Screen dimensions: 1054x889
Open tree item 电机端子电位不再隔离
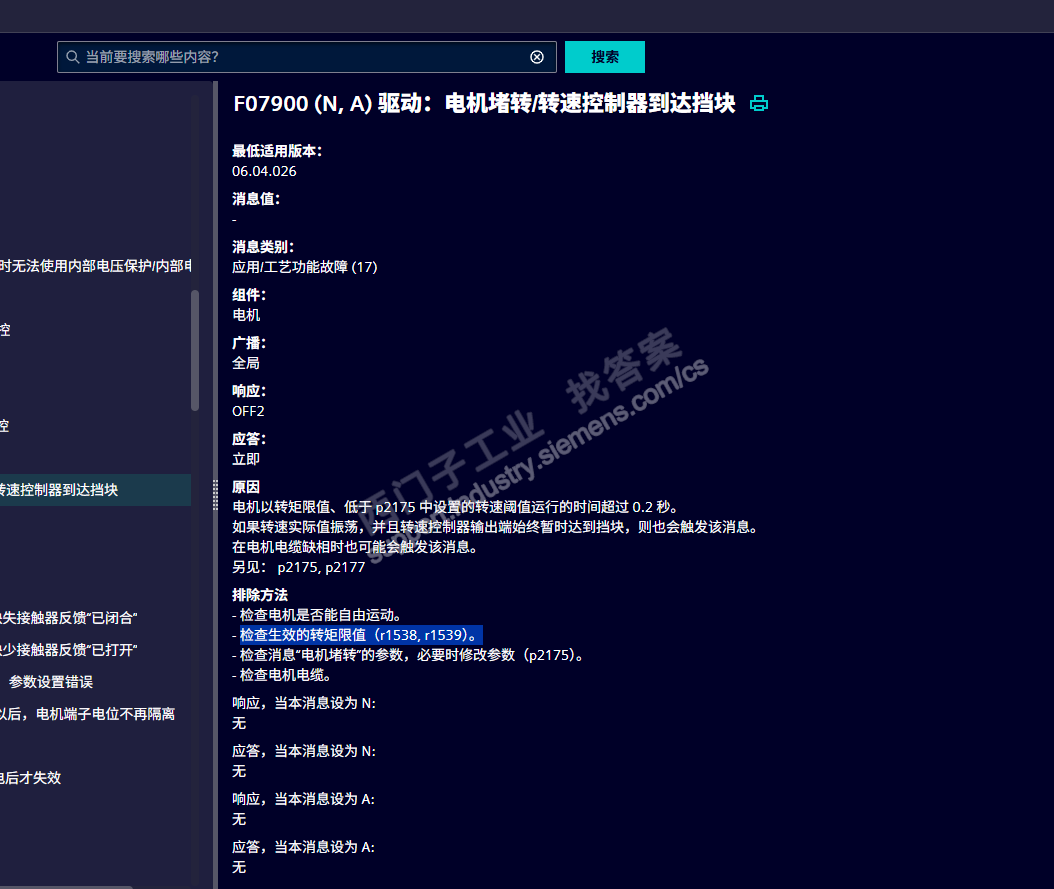point(87,714)
